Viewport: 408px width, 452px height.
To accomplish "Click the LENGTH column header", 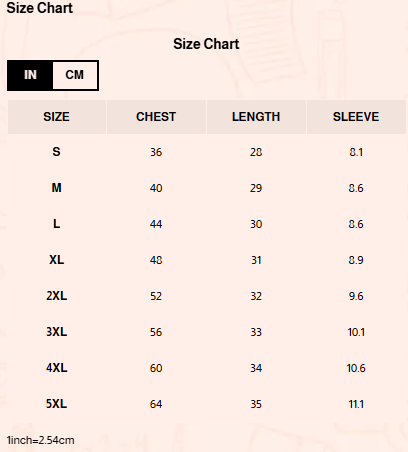I will pyautogui.click(x=256, y=117).
